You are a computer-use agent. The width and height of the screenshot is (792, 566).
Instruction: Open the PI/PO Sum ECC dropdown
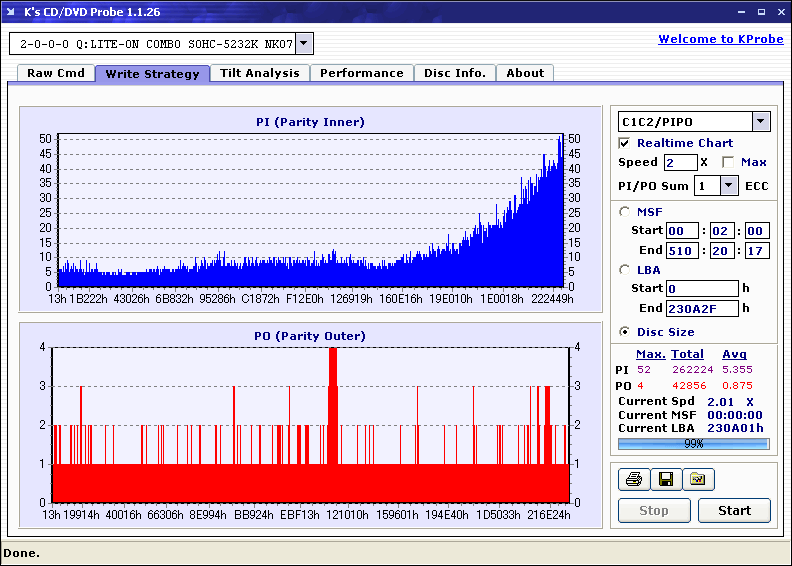(728, 186)
